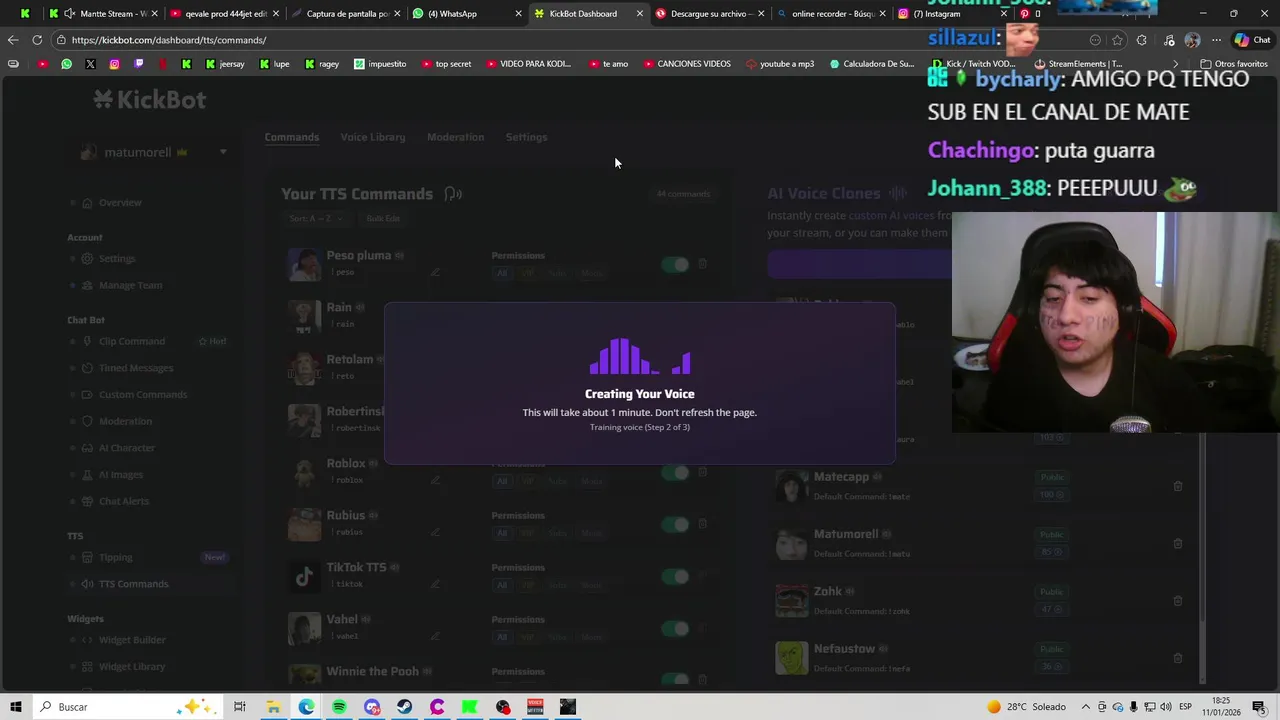Reload the page with the browser refresh icon

coord(37,40)
